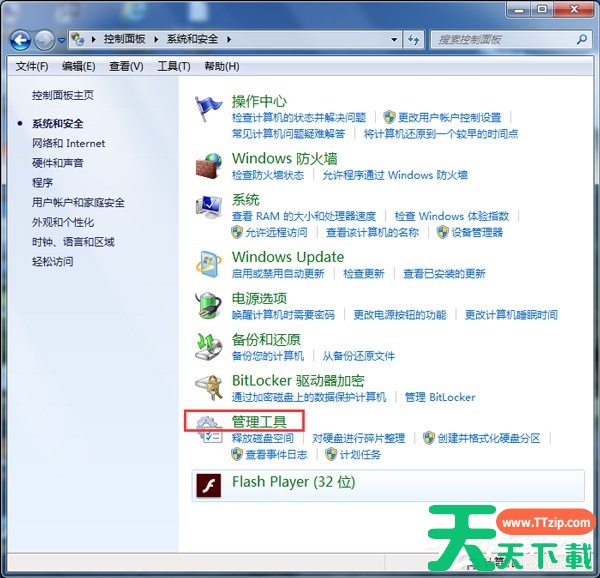
Task: Expand the arrow after 系统和安全 in breadcrumb
Action: (x=229, y=39)
